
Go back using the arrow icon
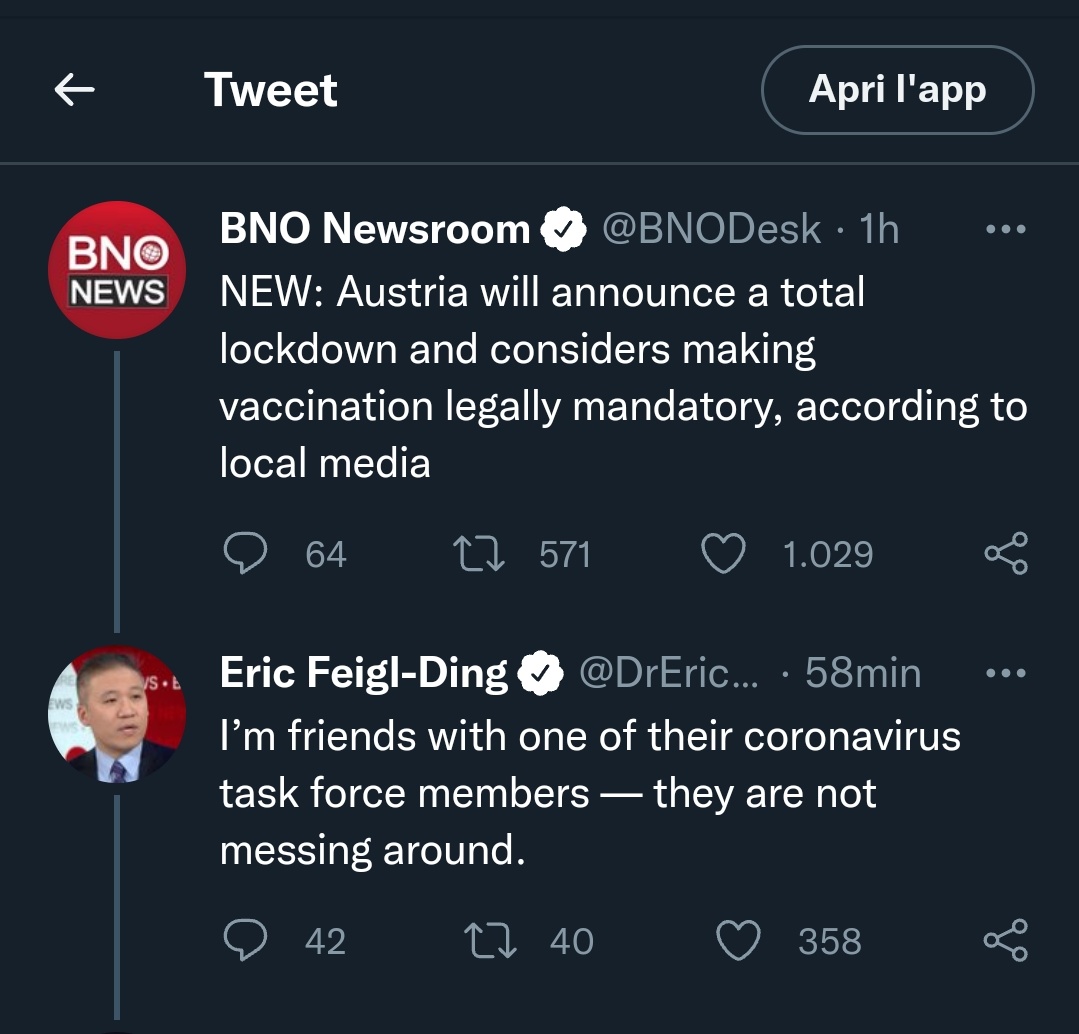(x=74, y=91)
